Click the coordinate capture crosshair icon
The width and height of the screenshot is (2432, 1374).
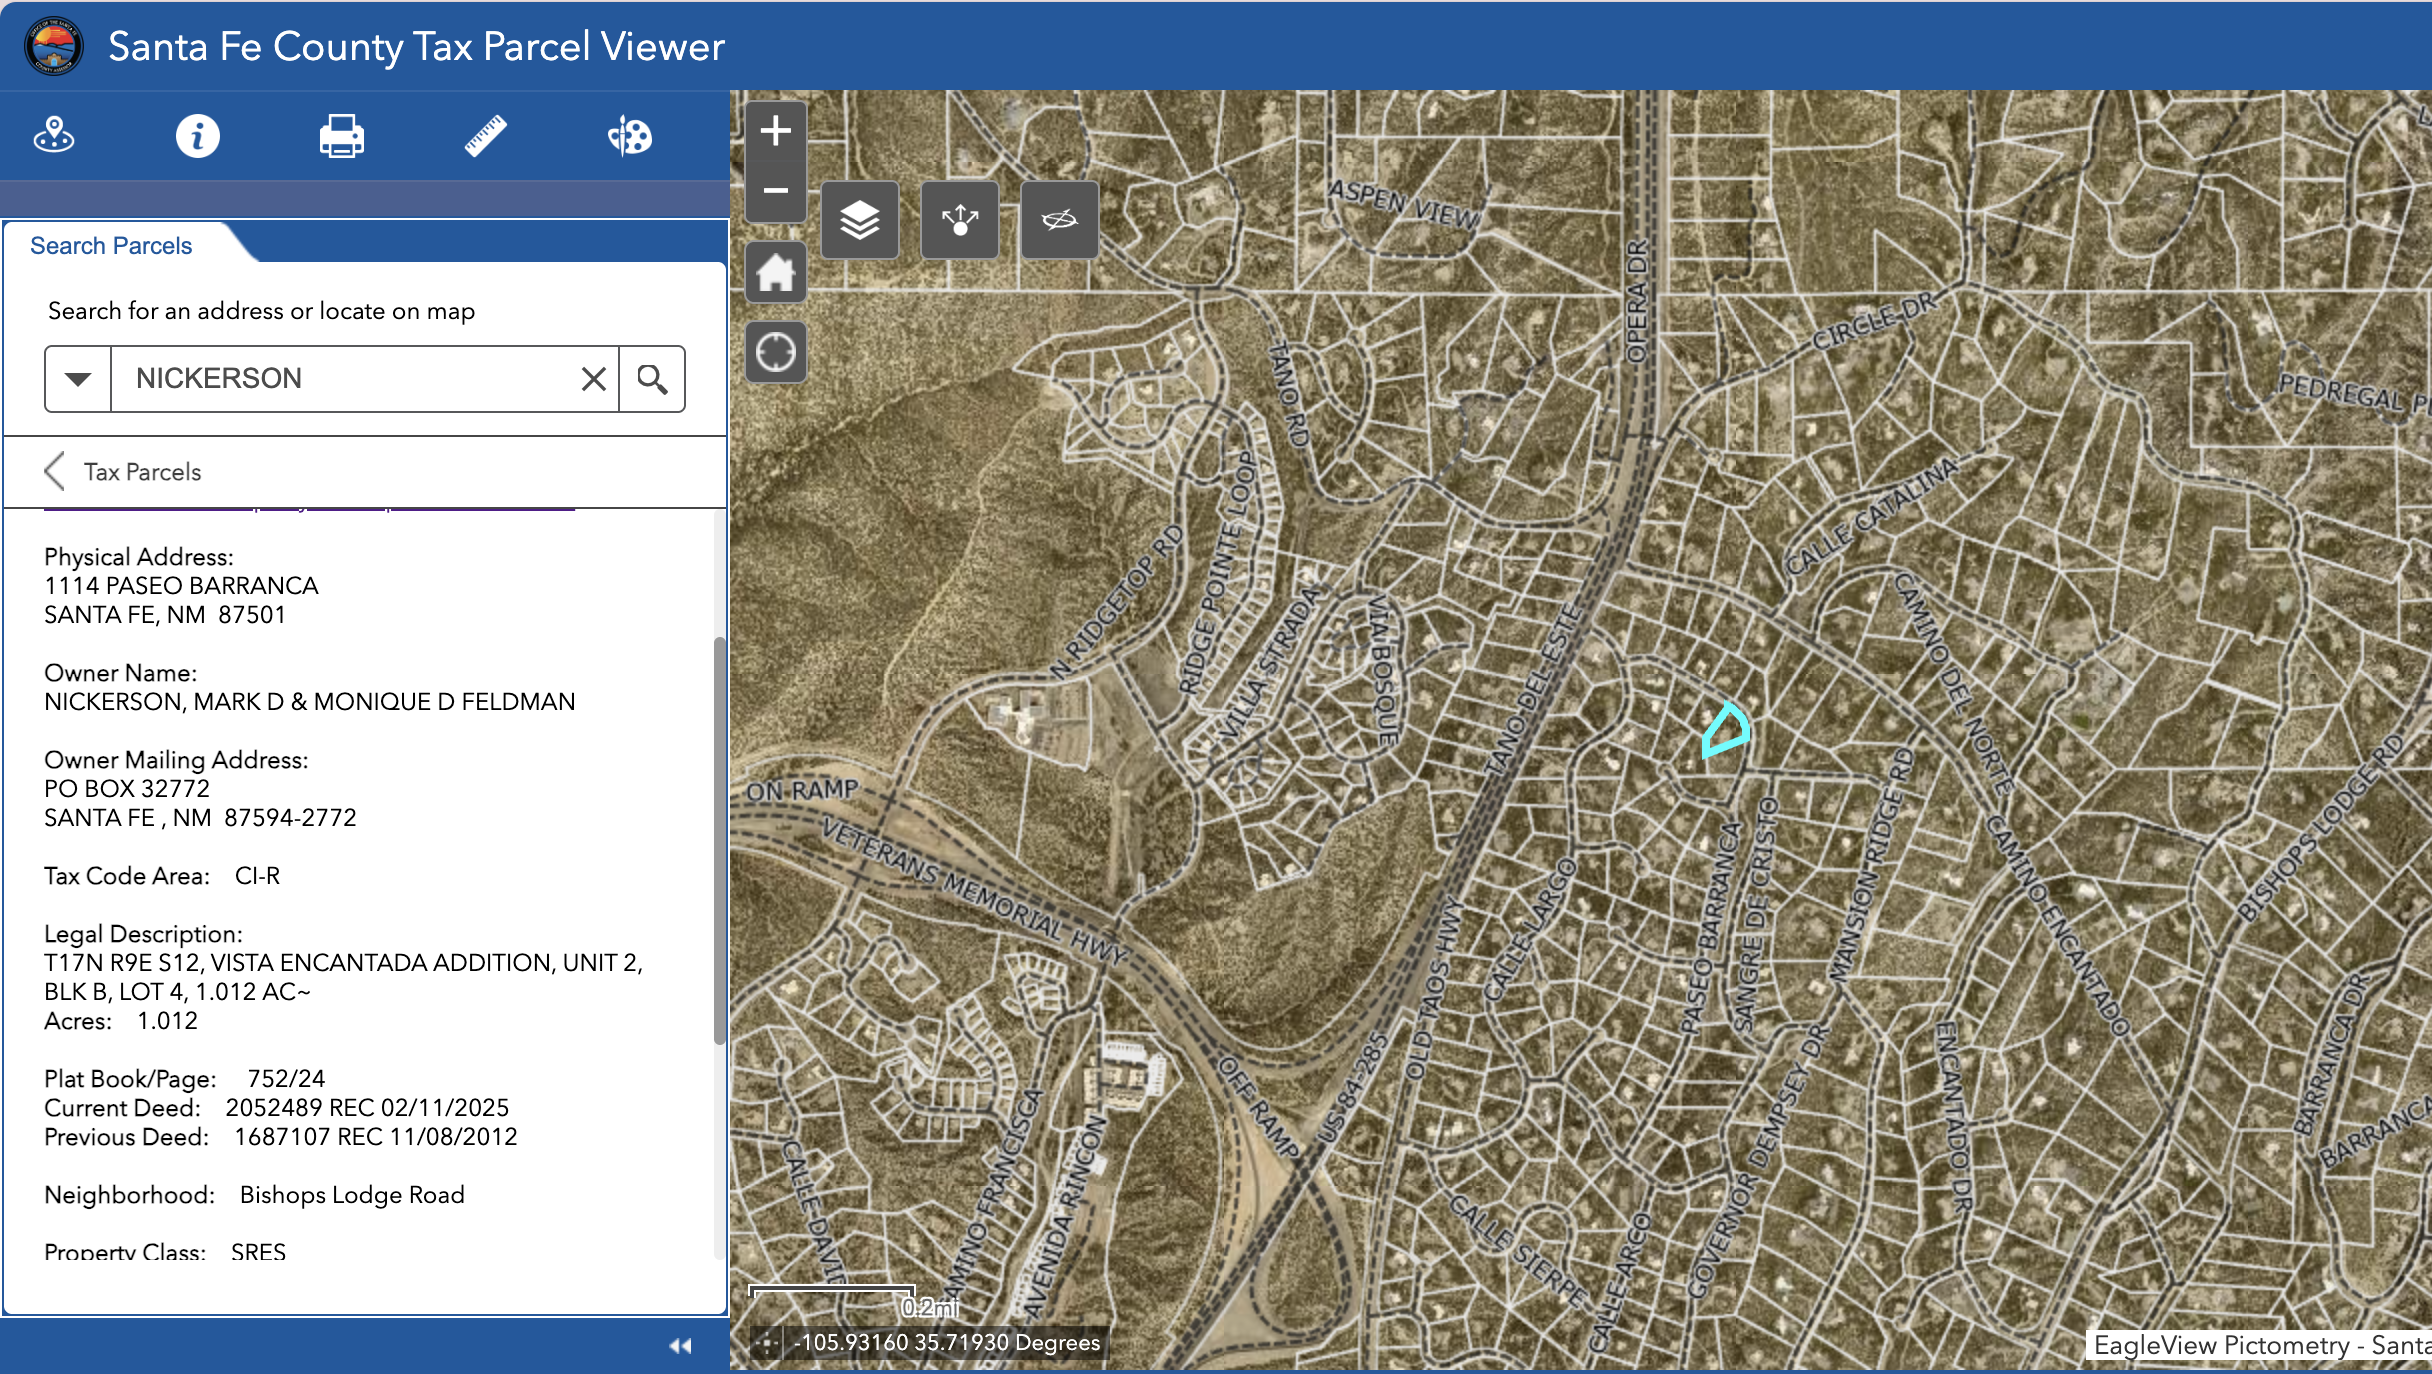[767, 1343]
